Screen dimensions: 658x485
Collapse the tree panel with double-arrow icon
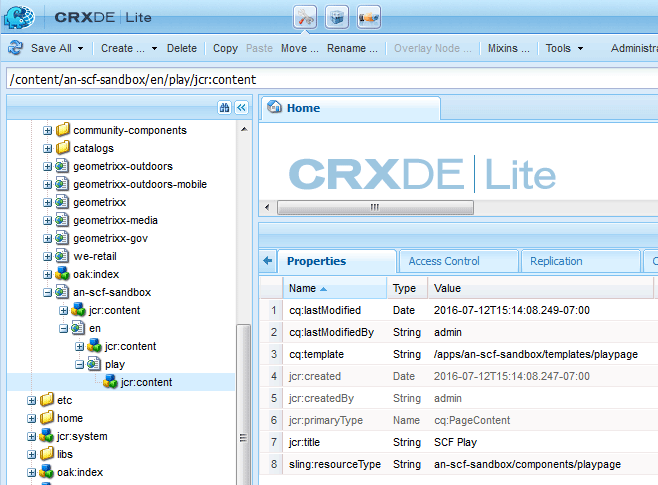(241, 108)
